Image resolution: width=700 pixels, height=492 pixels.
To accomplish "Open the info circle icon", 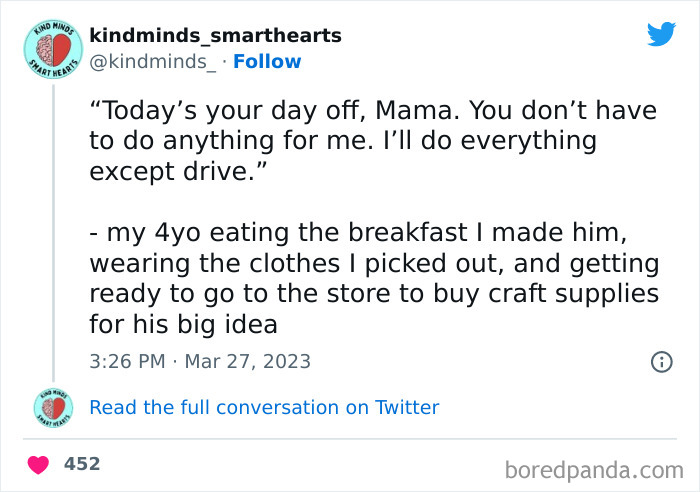I will coord(661,362).
